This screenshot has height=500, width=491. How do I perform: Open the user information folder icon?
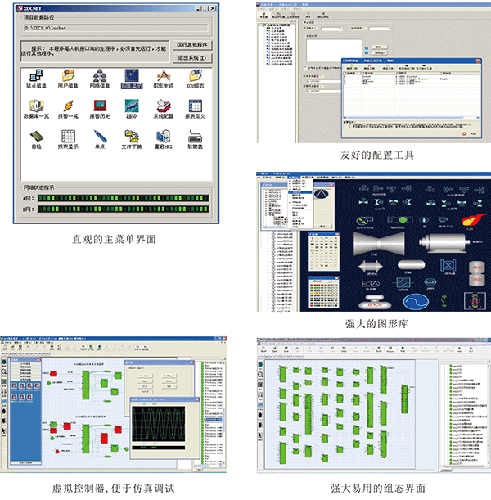tap(68, 79)
